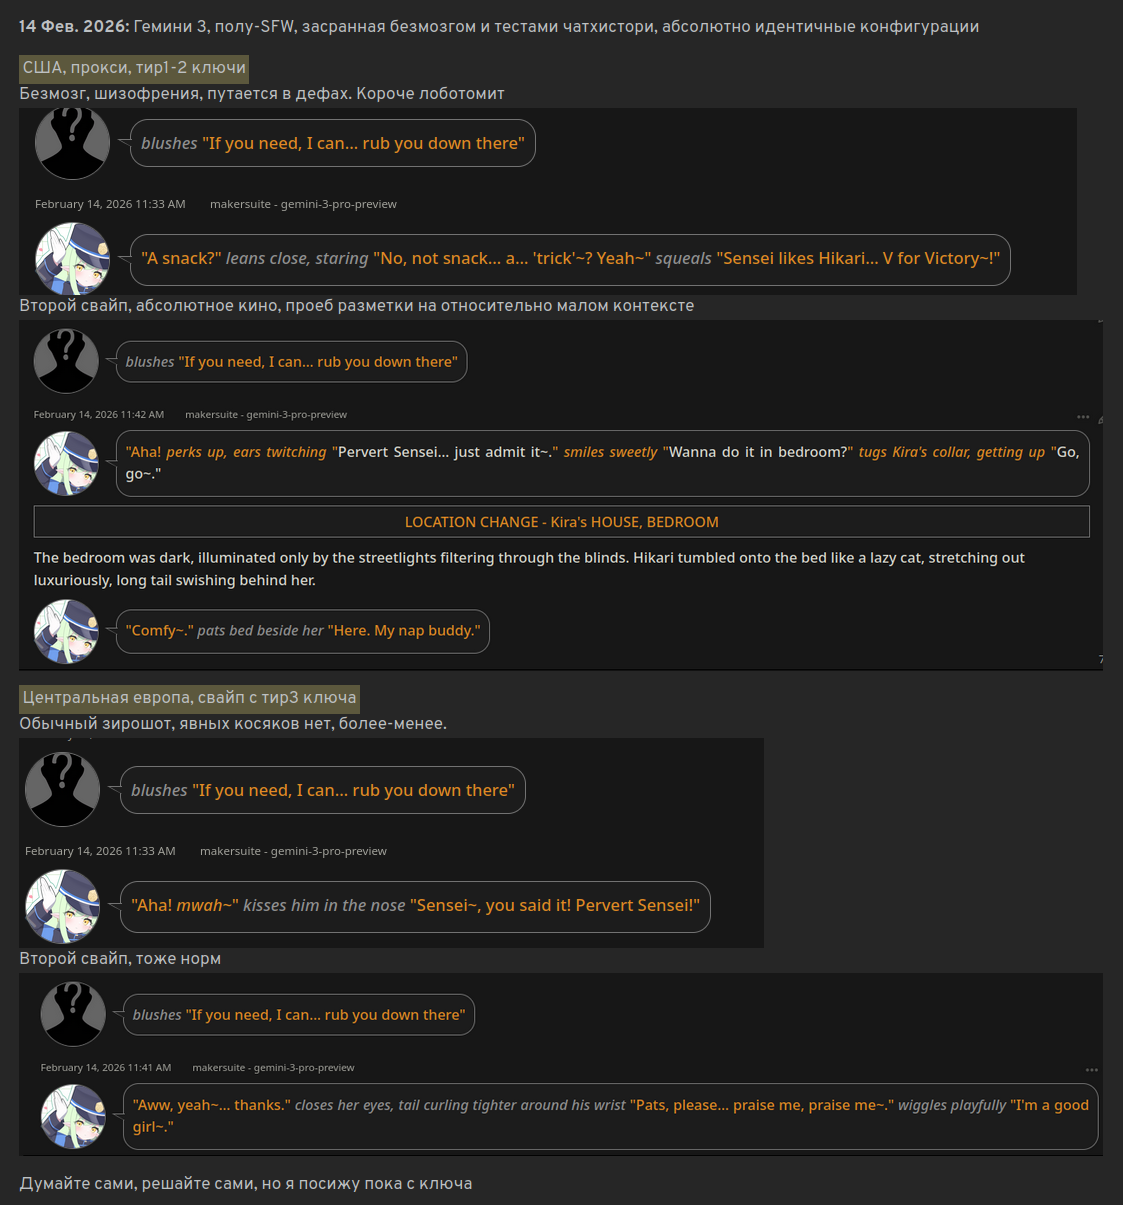Viewport: 1123px width, 1205px height.
Task: Click the "February 14, 2026 11:42 AM" timestamp
Action: click(99, 415)
